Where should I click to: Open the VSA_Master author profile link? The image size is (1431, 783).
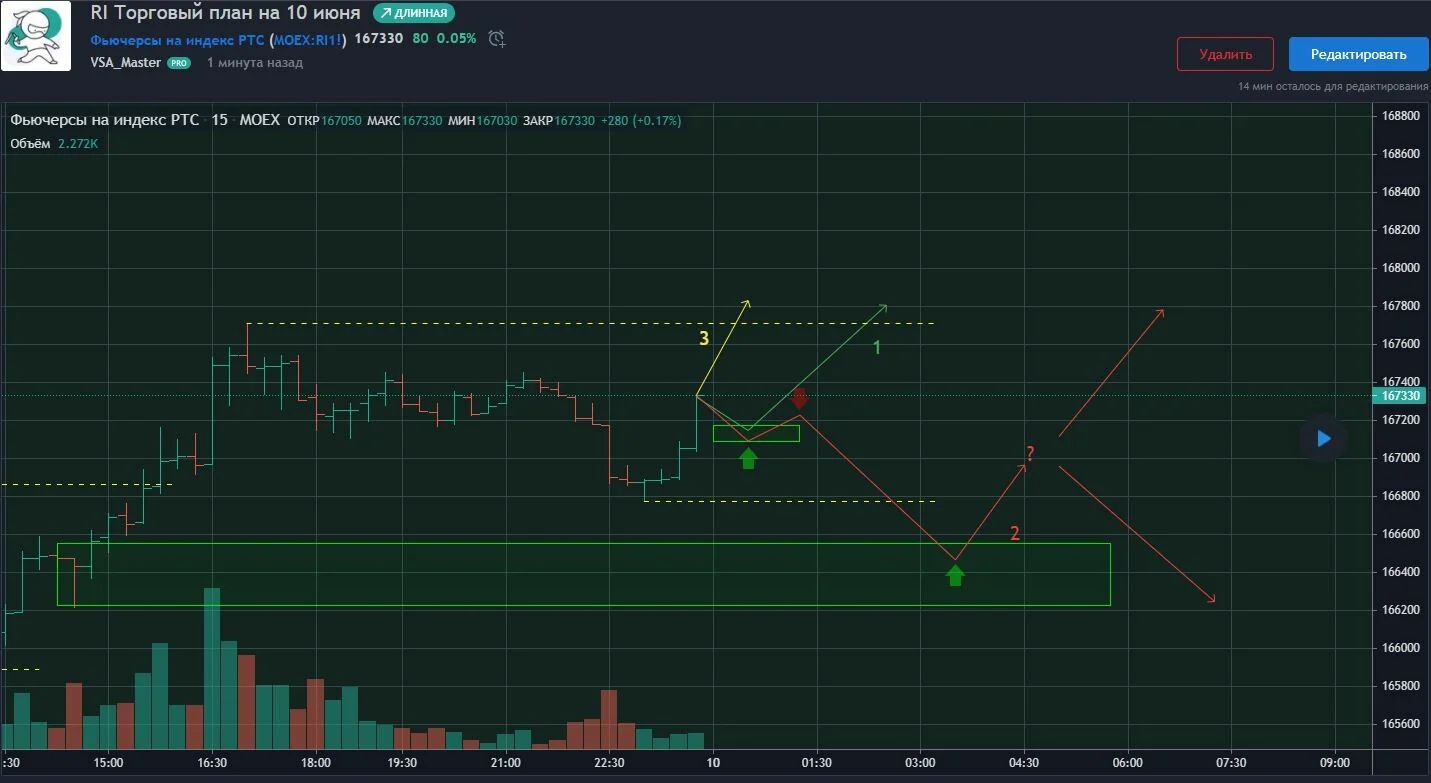125,63
